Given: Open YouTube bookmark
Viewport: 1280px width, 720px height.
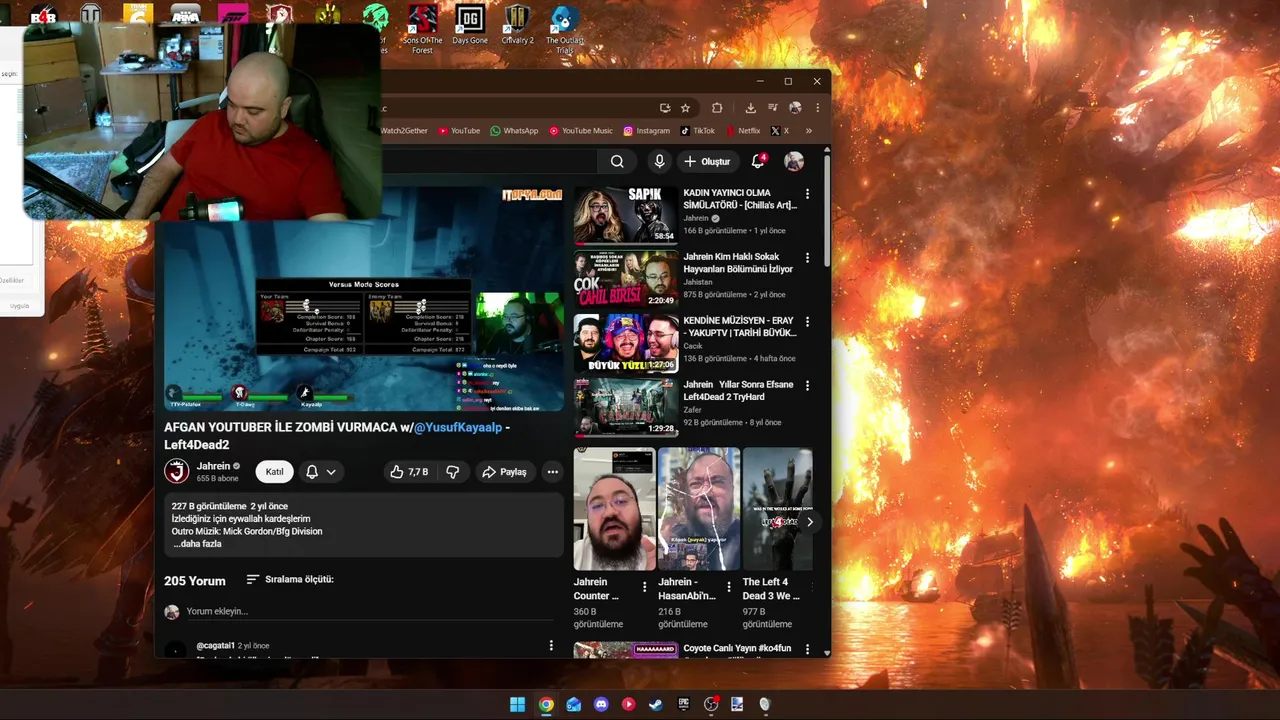Looking at the screenshot, I should click(459, 131).
